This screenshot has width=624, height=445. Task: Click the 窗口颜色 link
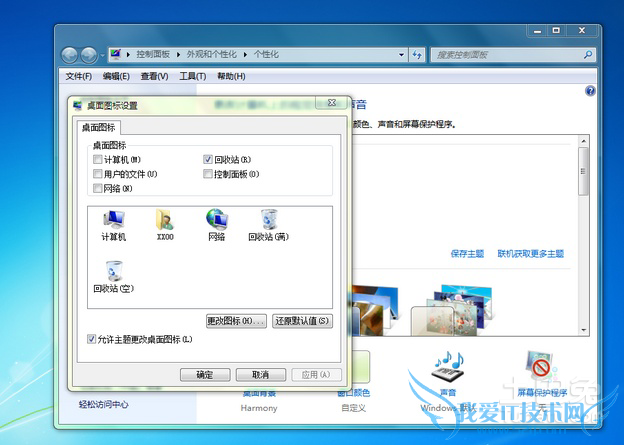point(354,393)
